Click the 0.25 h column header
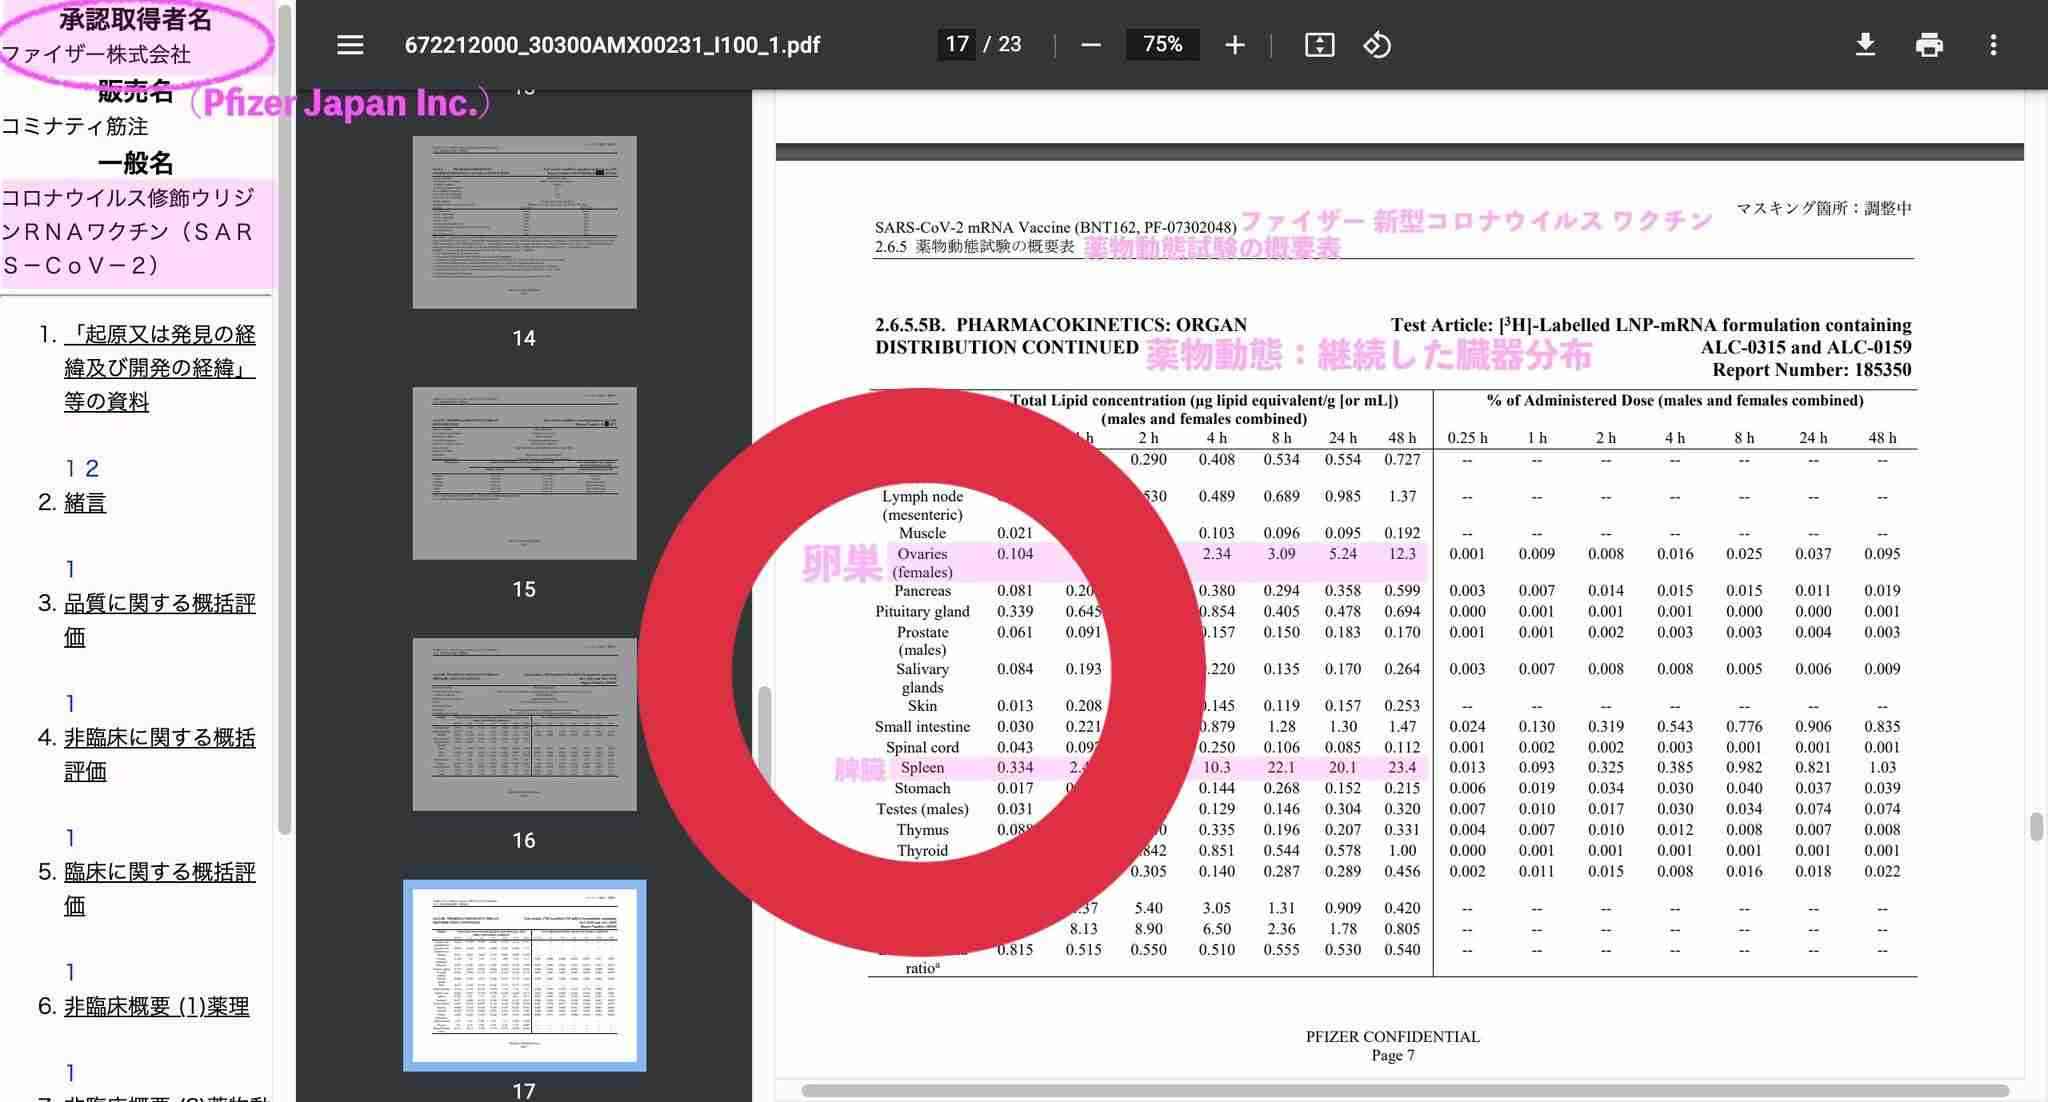This screenshot has width=2048, height=1102. tap(1467, 438)
